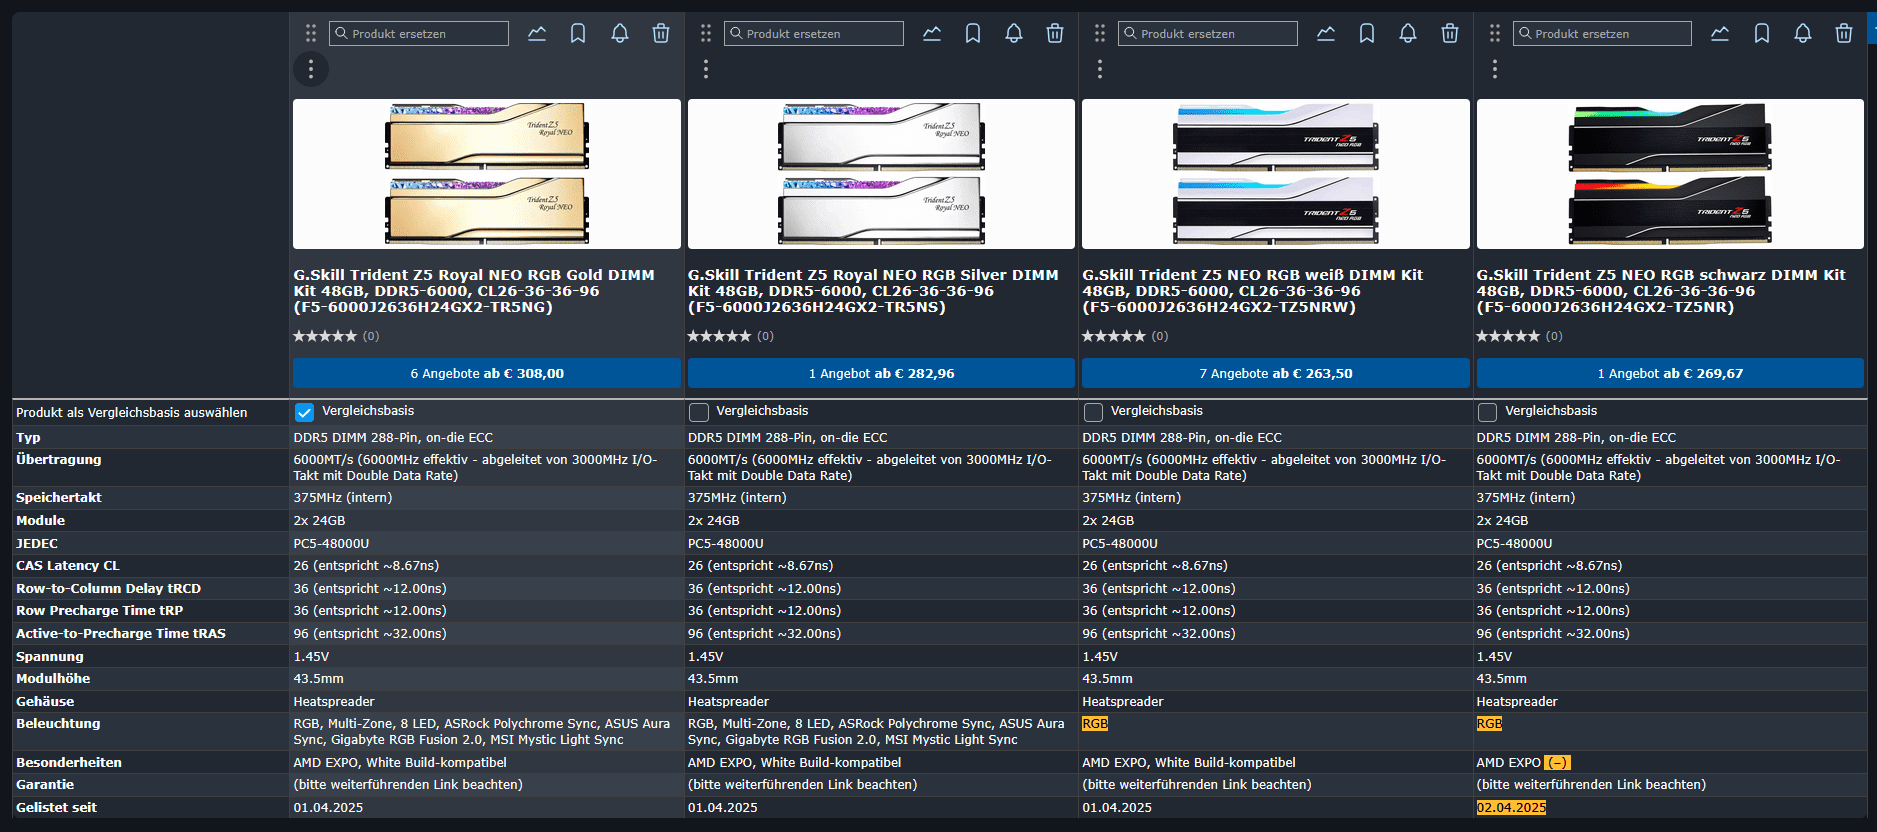Set the weiß kit as Vergleichsbasis
The image size is (1877, 832).
[1094, 412]
